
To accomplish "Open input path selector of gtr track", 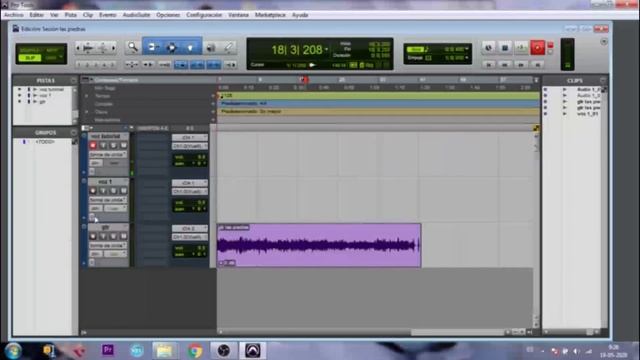I will [x=190, y=228].
